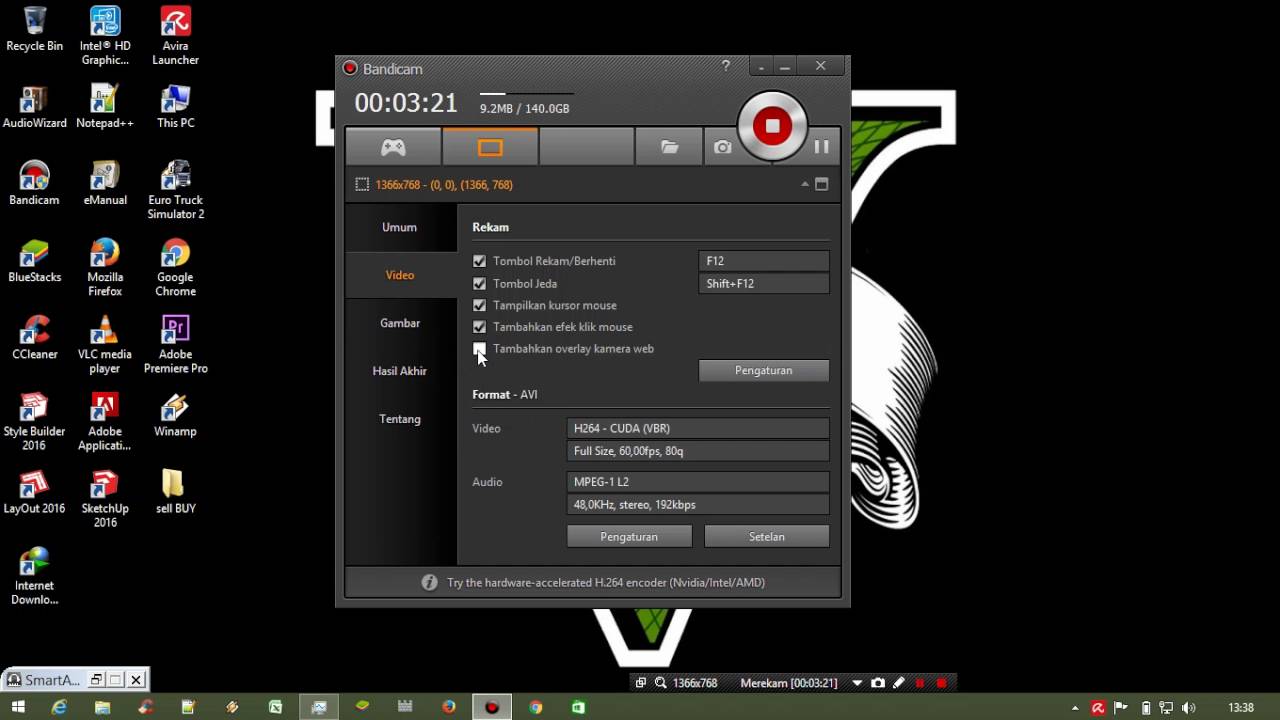Pause recording using the pause icon

pos(821,147)
